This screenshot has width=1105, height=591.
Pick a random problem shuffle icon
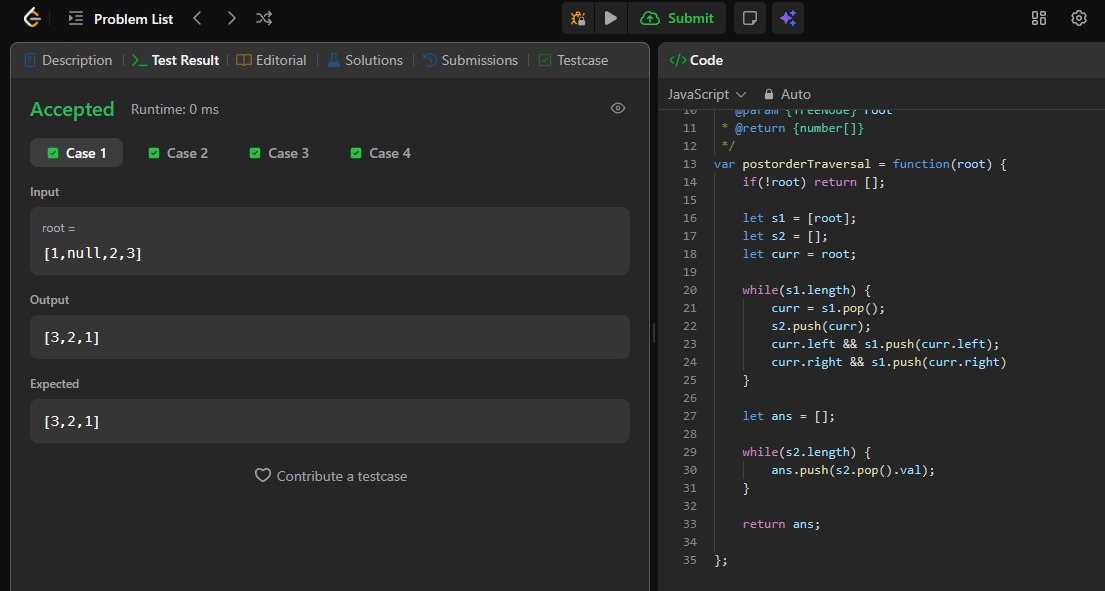point(264,18)
